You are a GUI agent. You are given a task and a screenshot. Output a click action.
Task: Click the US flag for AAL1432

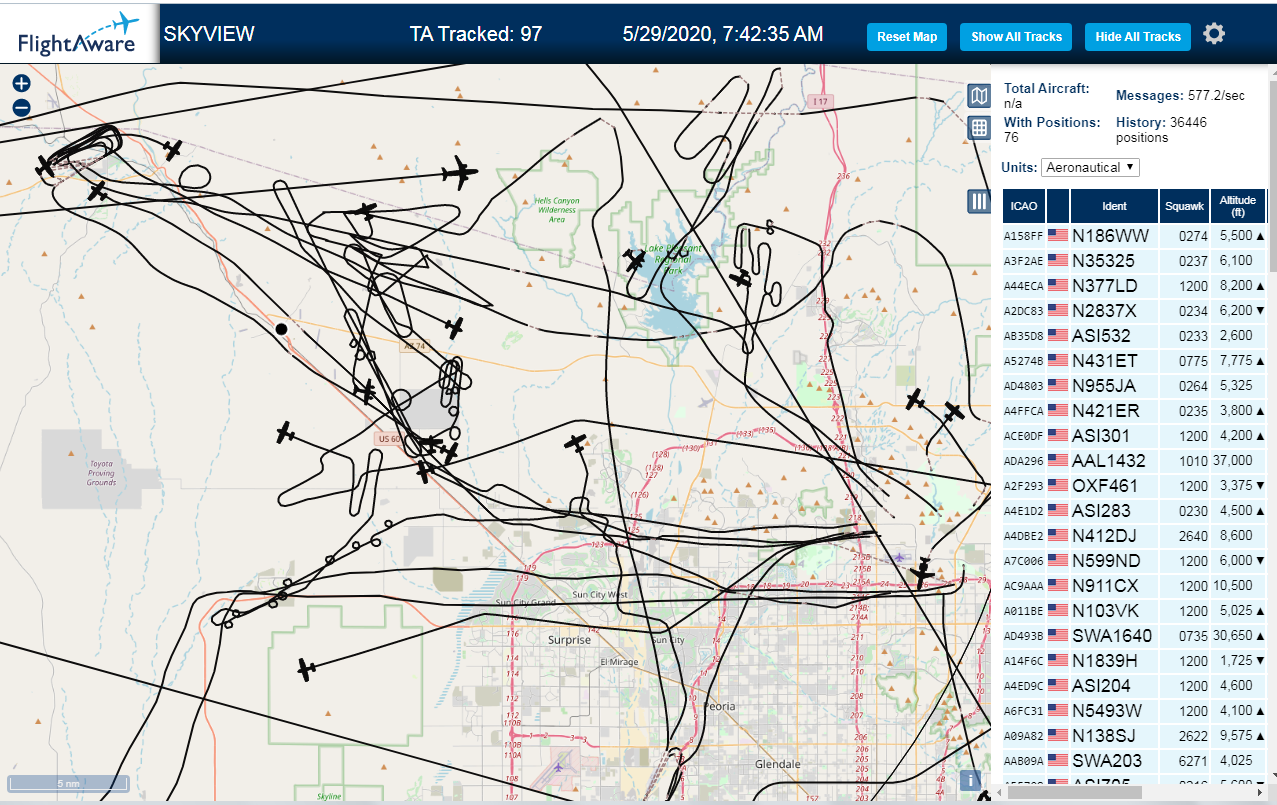(x=1058, y=461)
